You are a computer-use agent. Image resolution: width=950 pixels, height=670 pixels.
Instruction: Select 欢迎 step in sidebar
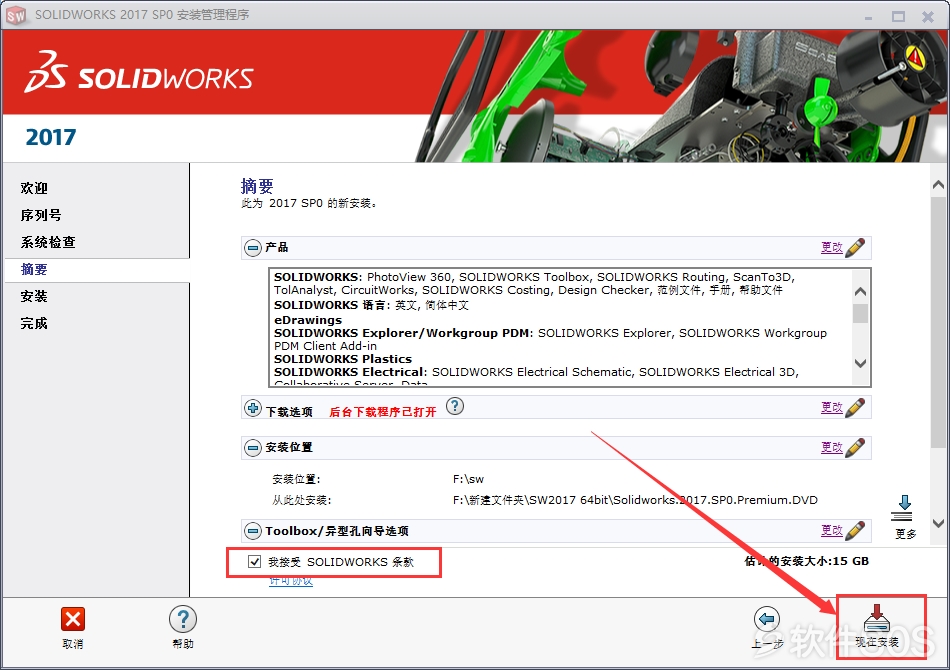pyautogui.click(x=34, y=188)
